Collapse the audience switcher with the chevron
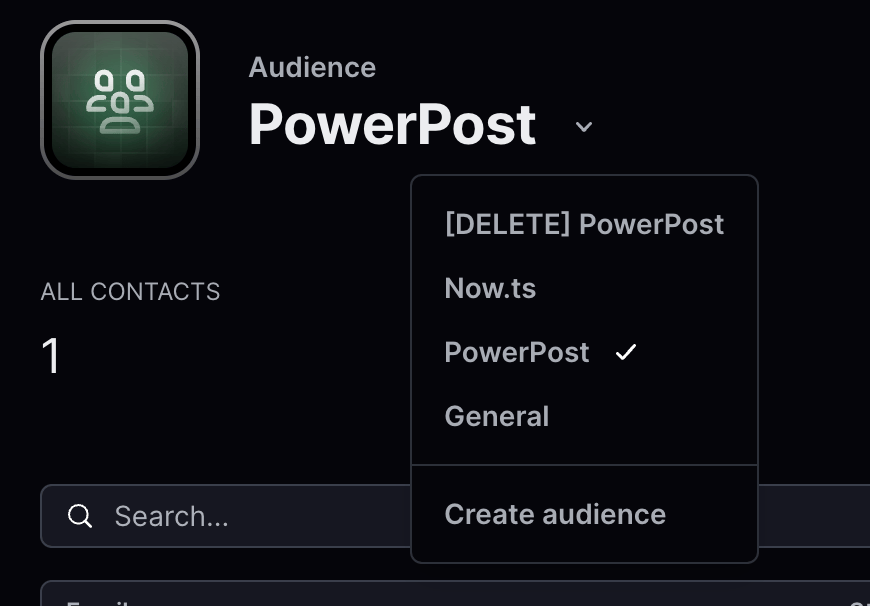870x606 pixels. 584,127
